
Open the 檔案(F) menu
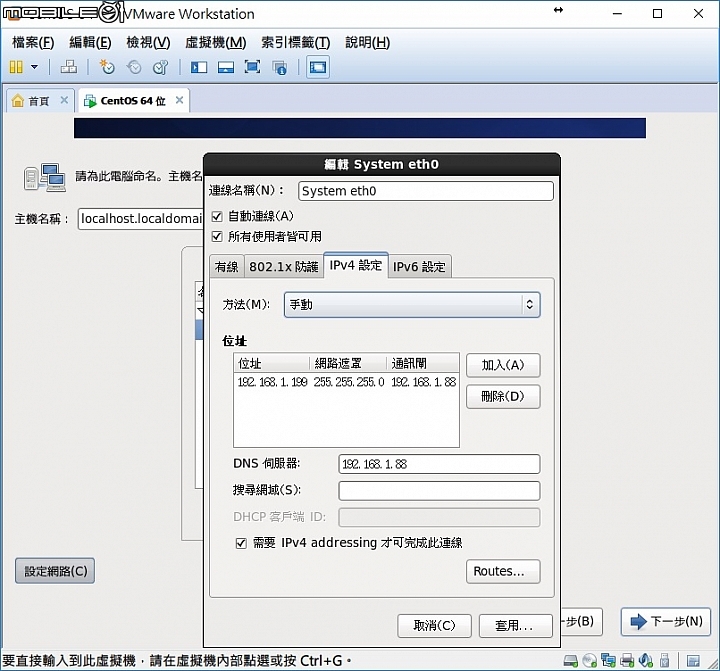(x=33, y=43)
